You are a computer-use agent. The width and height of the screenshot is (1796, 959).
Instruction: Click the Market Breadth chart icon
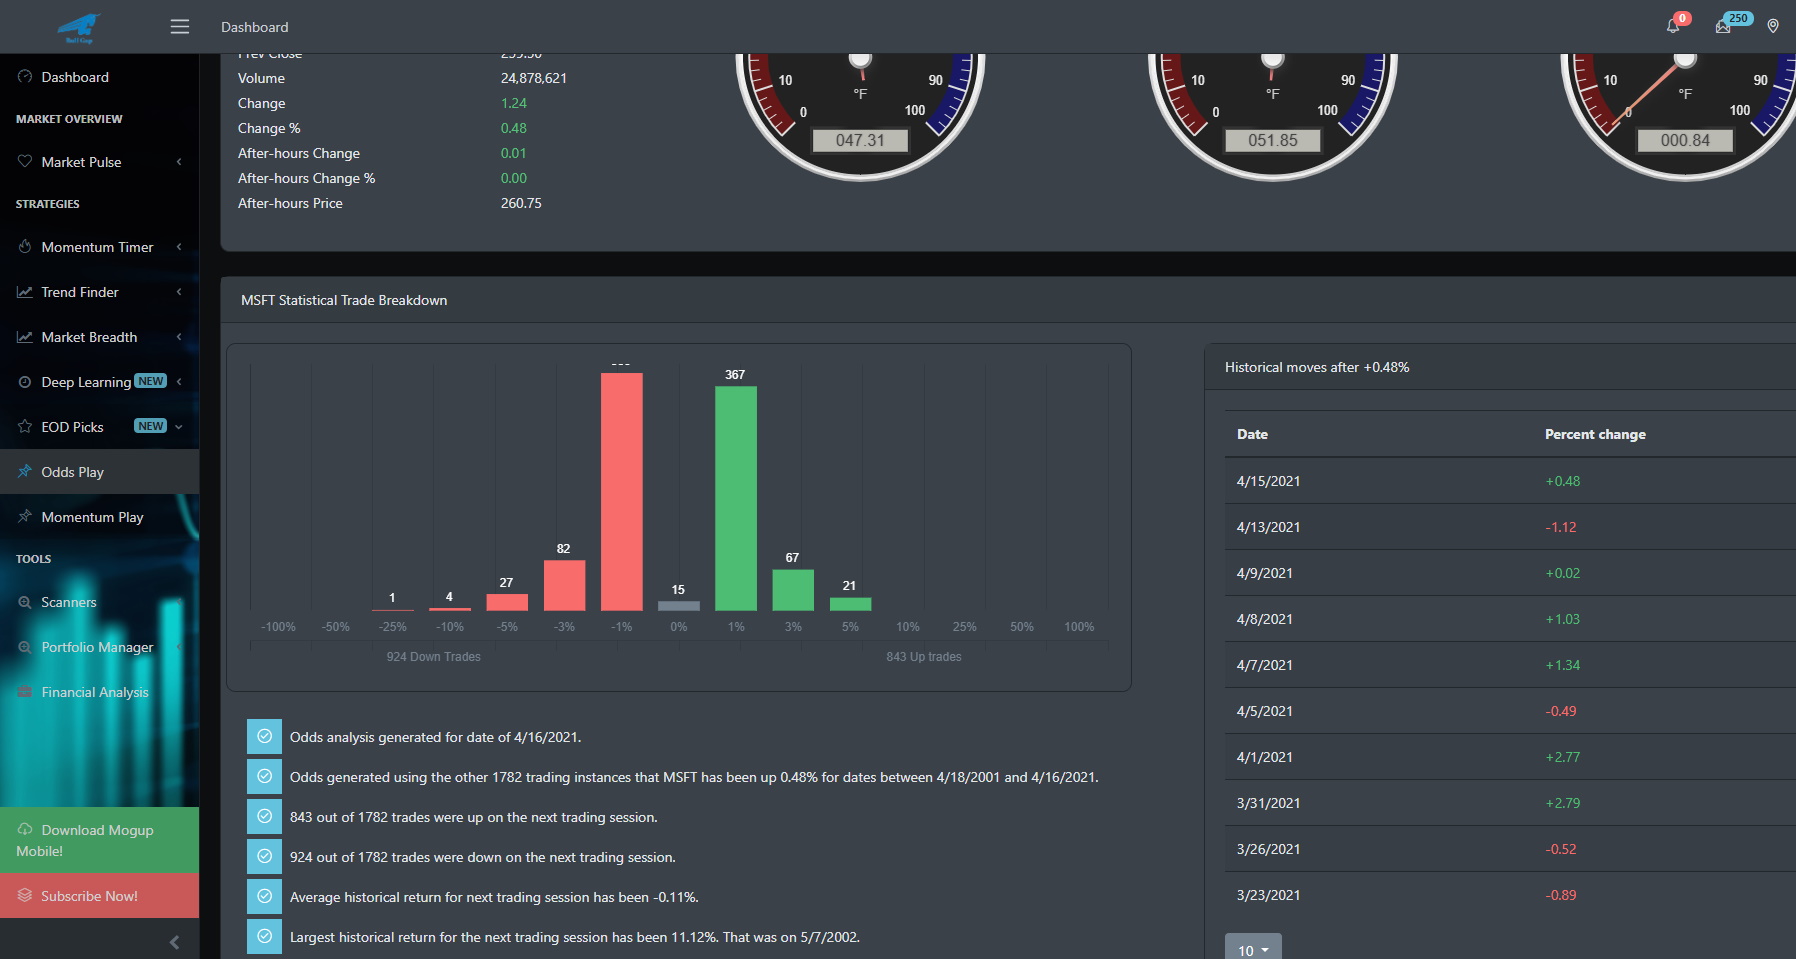click(x=25, y=337)
